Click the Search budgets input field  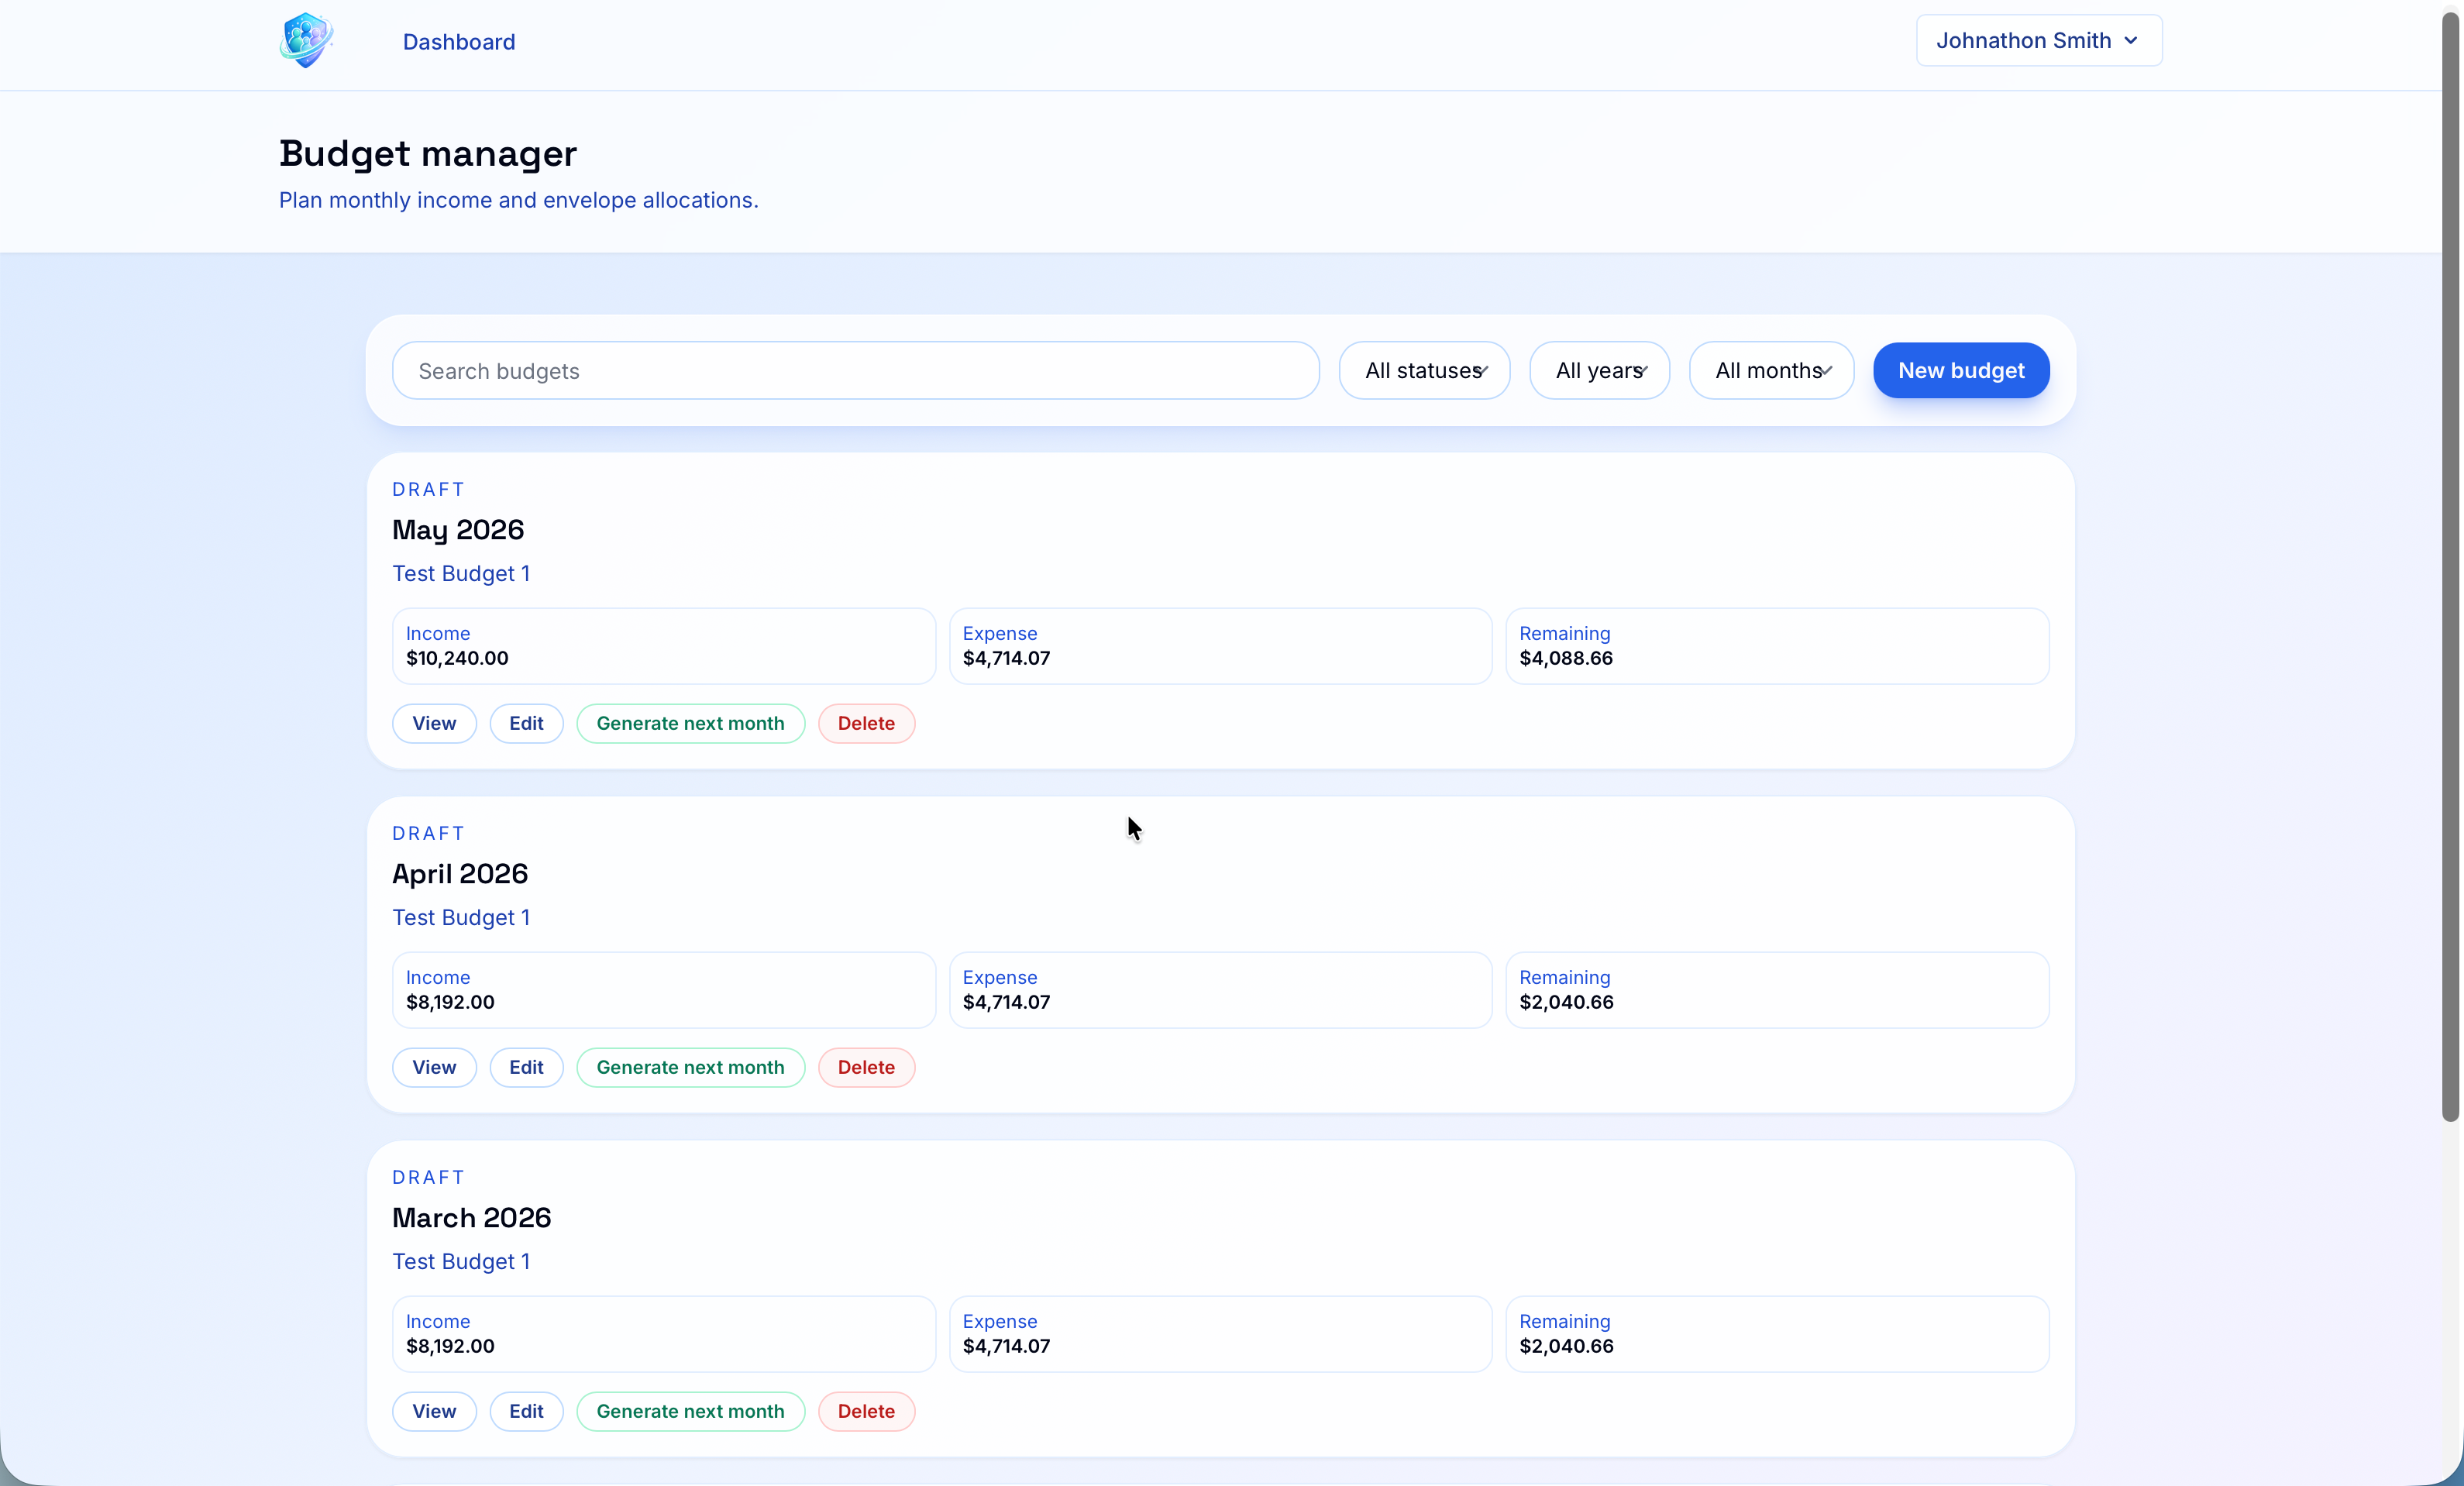click(x=855, y=371)
